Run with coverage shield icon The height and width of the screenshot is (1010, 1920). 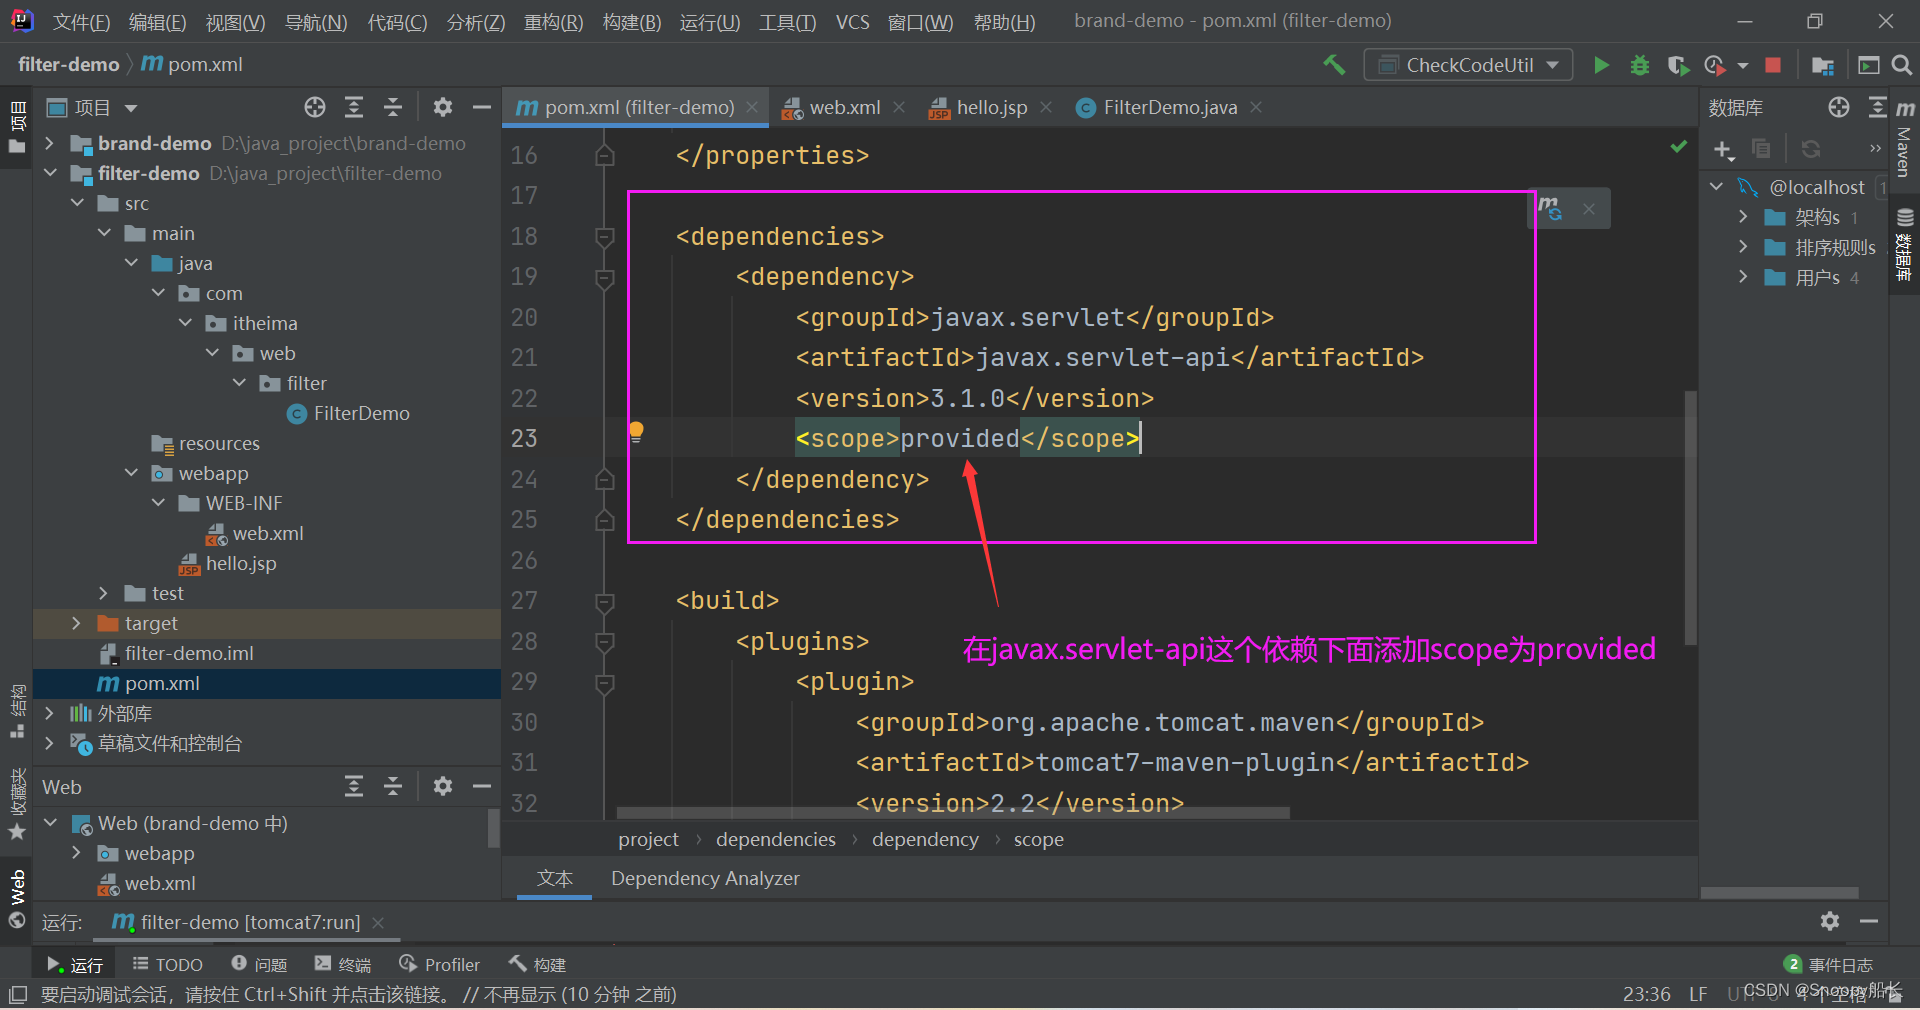tap(1678, 65)
